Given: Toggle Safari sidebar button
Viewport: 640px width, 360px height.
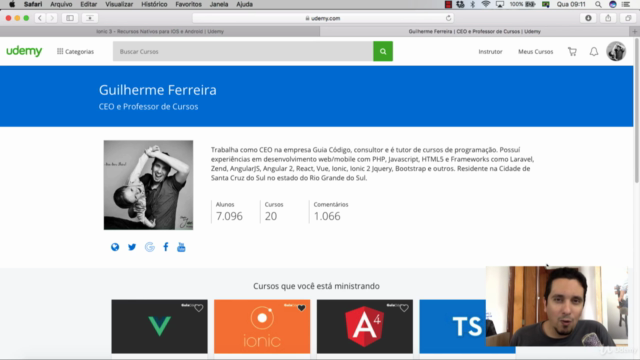Looking at the screenshot, I should pos(70,18).
